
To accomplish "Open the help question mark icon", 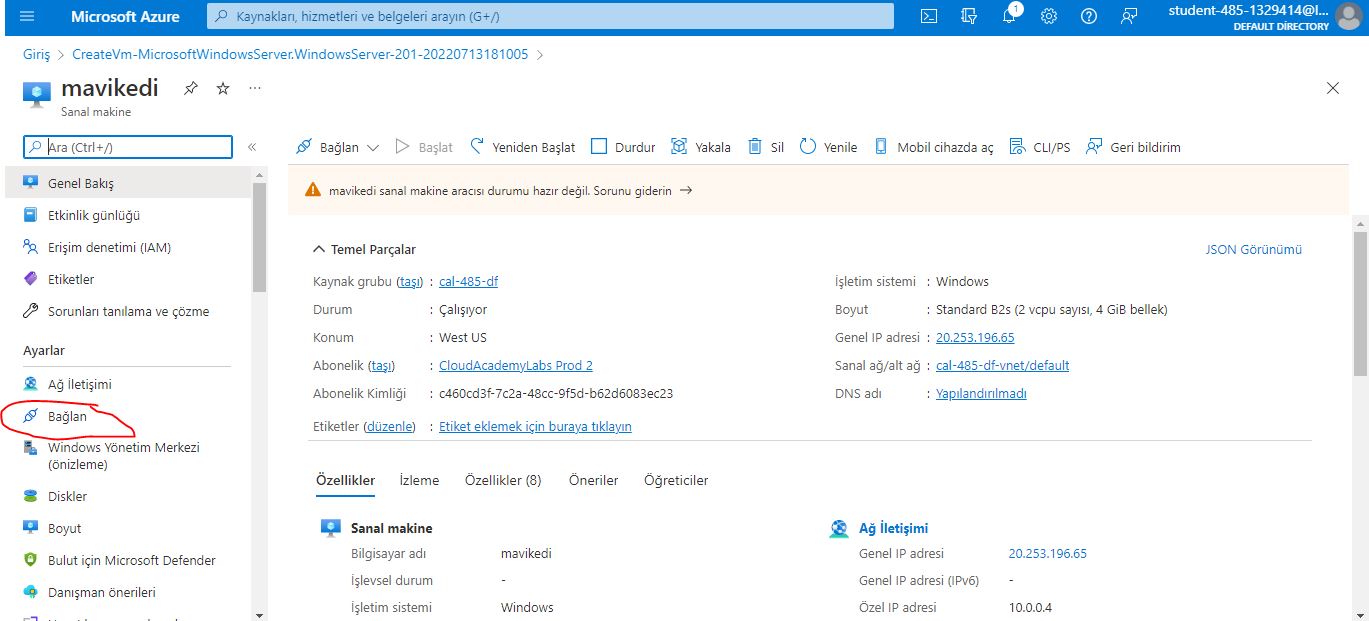I will (1089, 16).
